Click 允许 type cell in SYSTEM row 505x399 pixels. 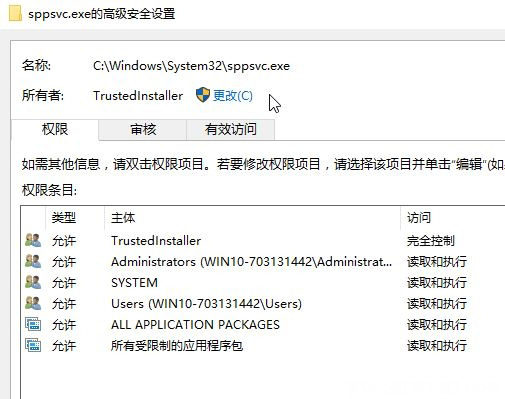coord(64,283)
